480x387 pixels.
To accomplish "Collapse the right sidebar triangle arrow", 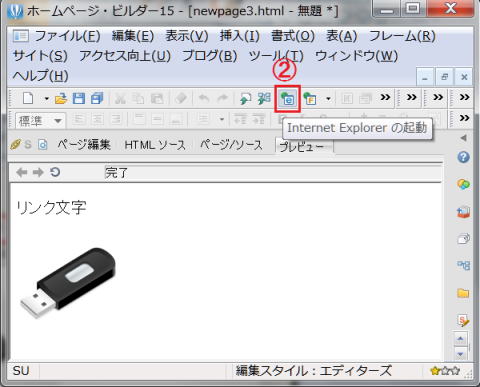I will click(464, 138).
